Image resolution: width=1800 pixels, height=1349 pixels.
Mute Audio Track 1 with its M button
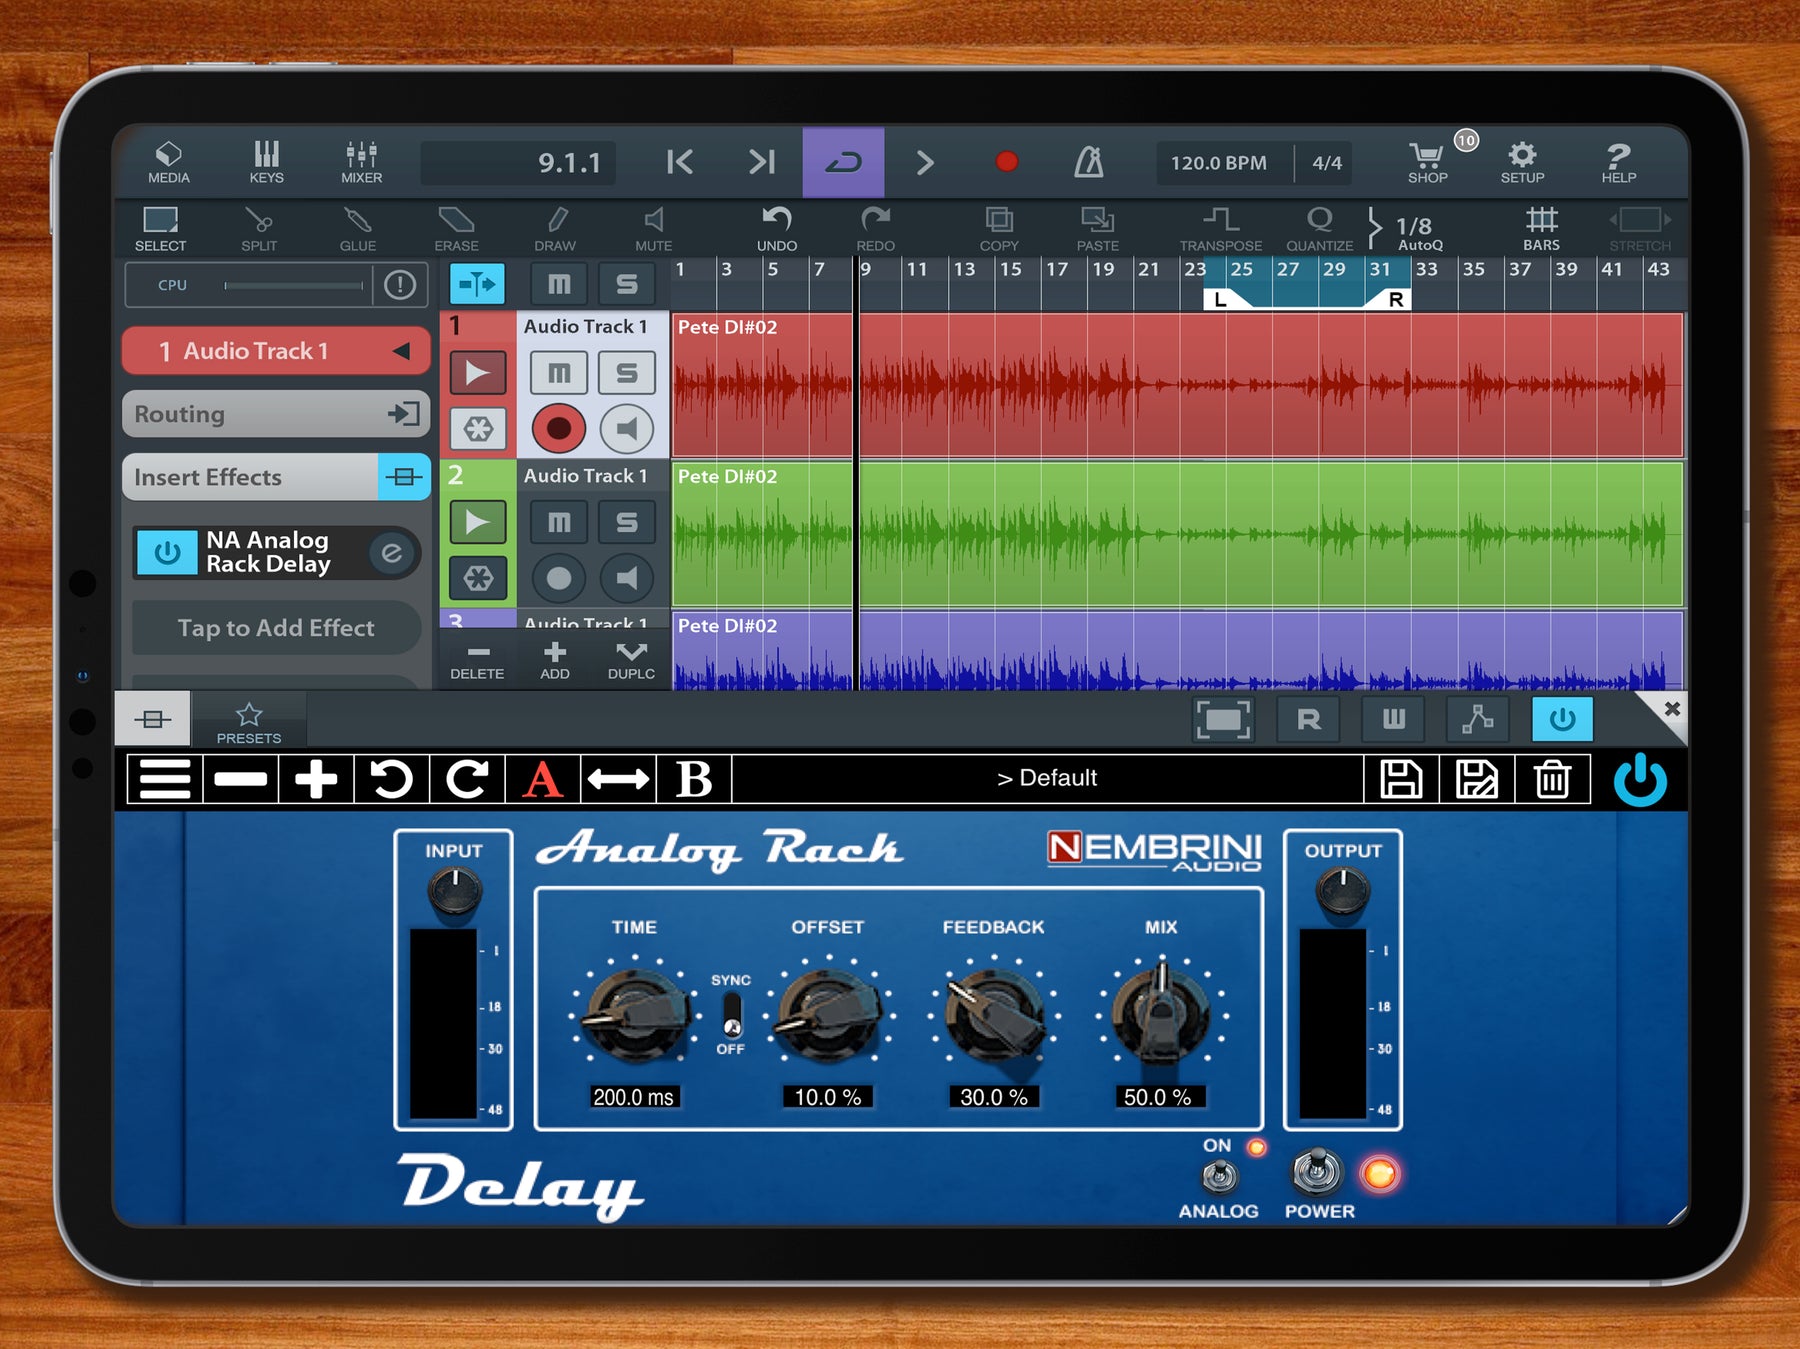[x=559, y=372]
